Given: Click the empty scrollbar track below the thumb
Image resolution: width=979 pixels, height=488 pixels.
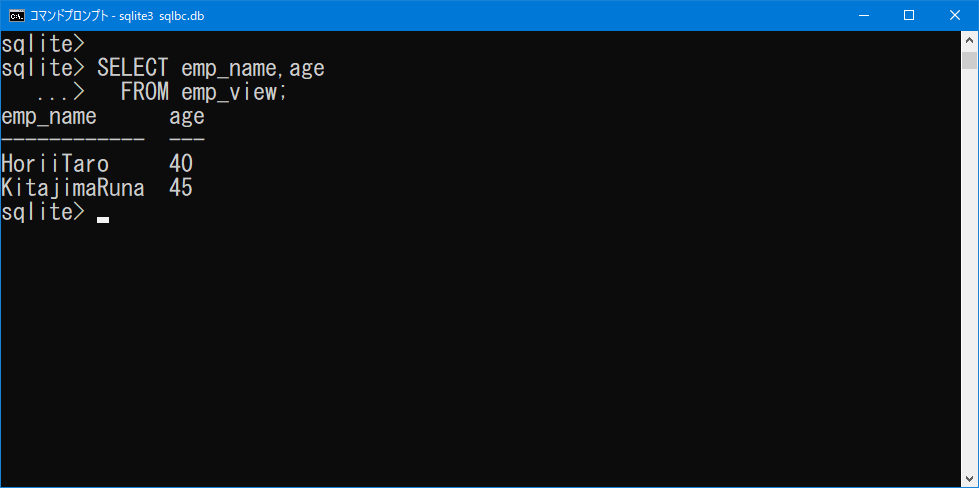Looking at the screenshot, I should [969, 268].
